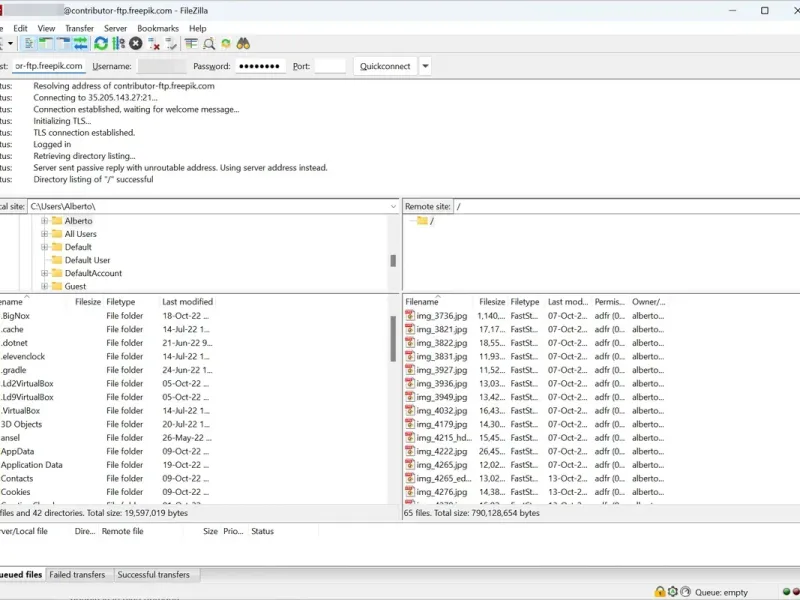This screenshot has height=600, width=800.
Task: Click the Default User folder icon
Action: pyautogui.click(x=57, y=260)
